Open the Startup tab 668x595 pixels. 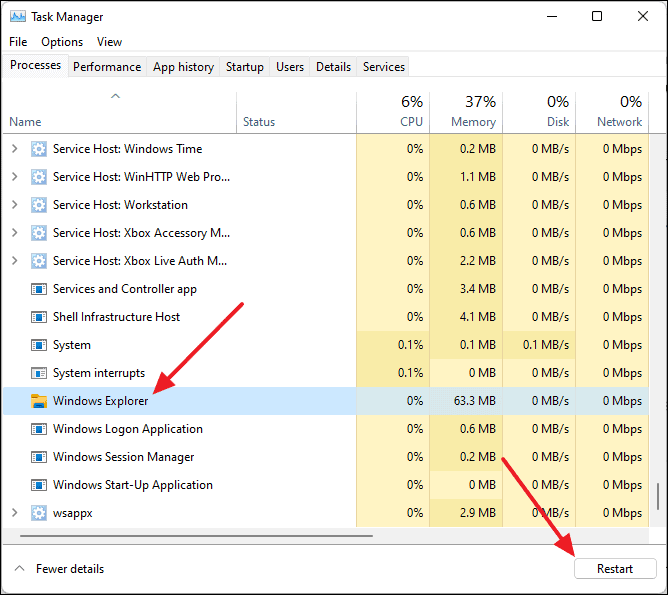tap(245, 67)
